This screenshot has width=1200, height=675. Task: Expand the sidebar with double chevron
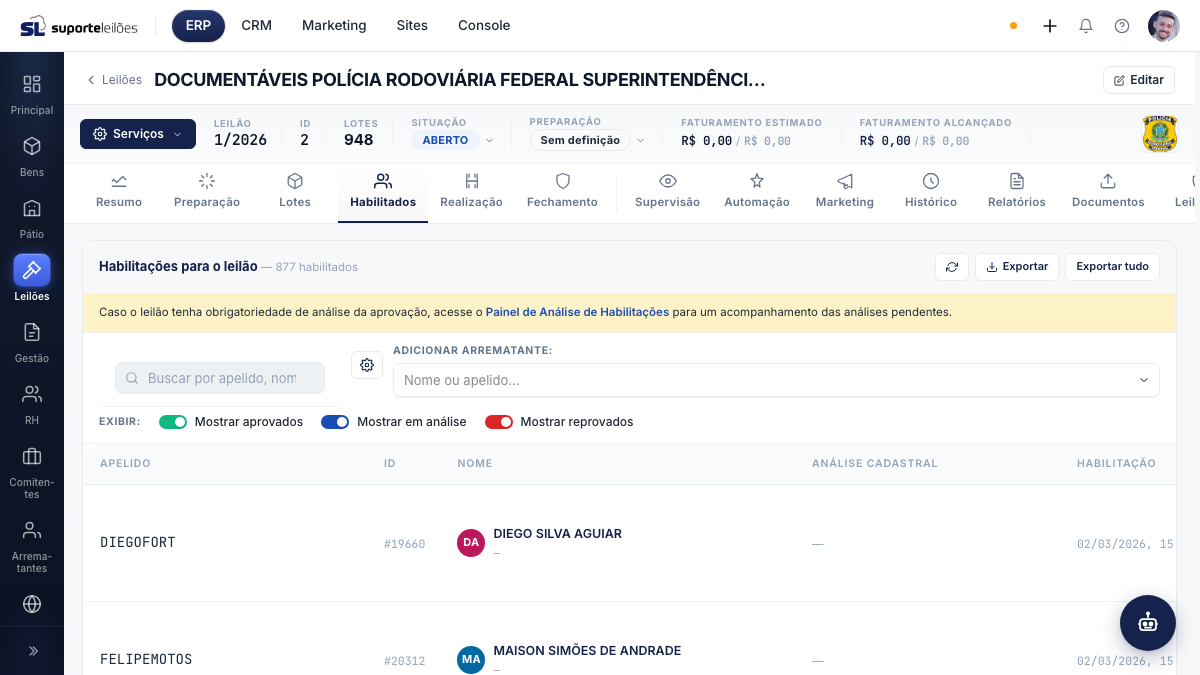click(x=32, y=650)
